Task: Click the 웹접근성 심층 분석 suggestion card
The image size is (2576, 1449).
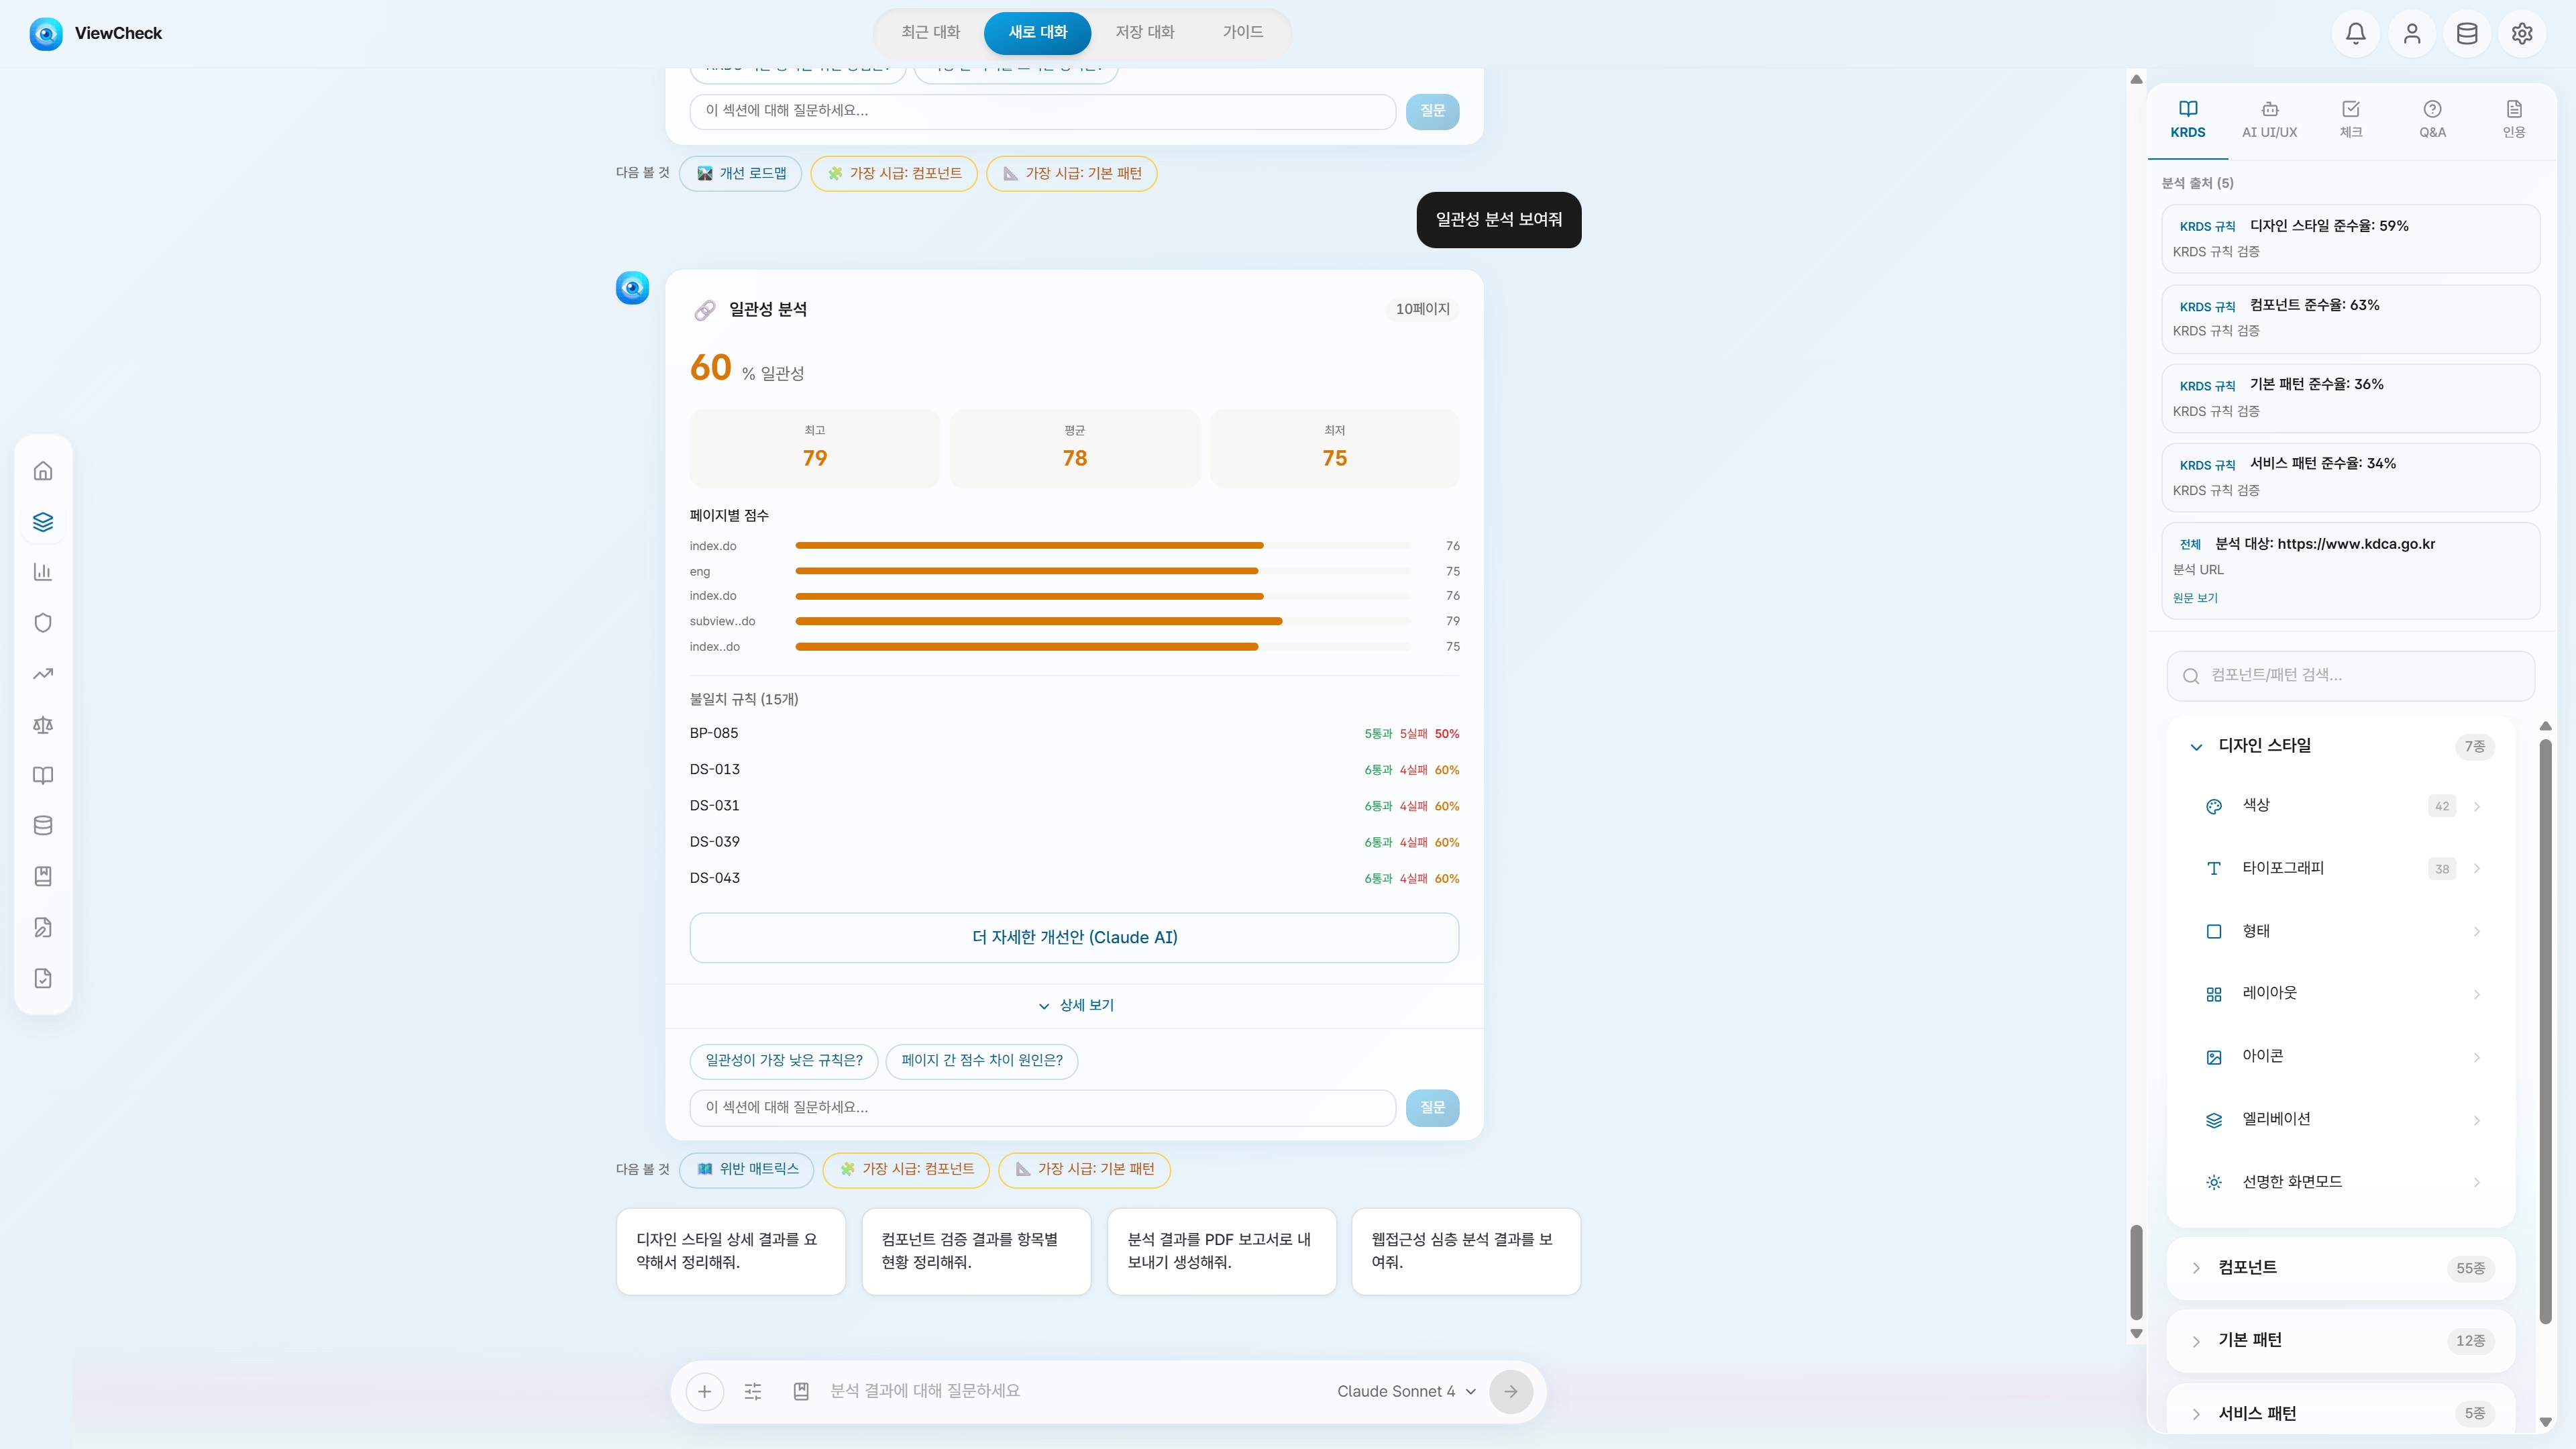Action: tap(1465, 1252)
